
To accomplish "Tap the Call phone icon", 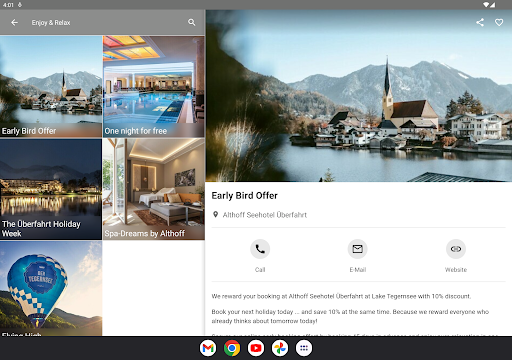I will click(260, 249).
